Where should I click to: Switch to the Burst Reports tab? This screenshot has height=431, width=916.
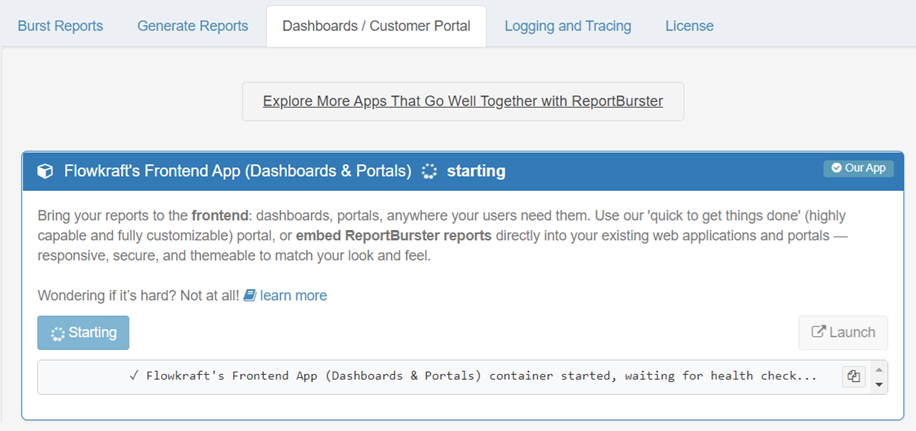(x=60, y=26)
